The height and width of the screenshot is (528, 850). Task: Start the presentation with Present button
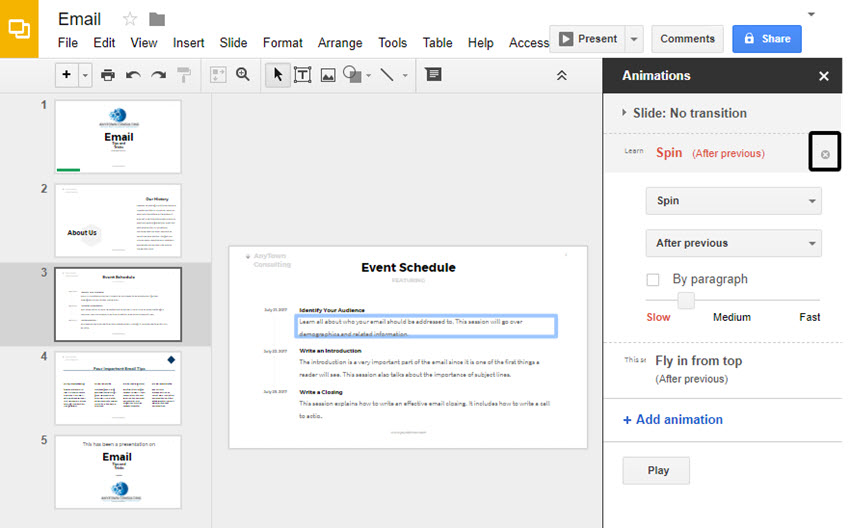coord(588,39)
